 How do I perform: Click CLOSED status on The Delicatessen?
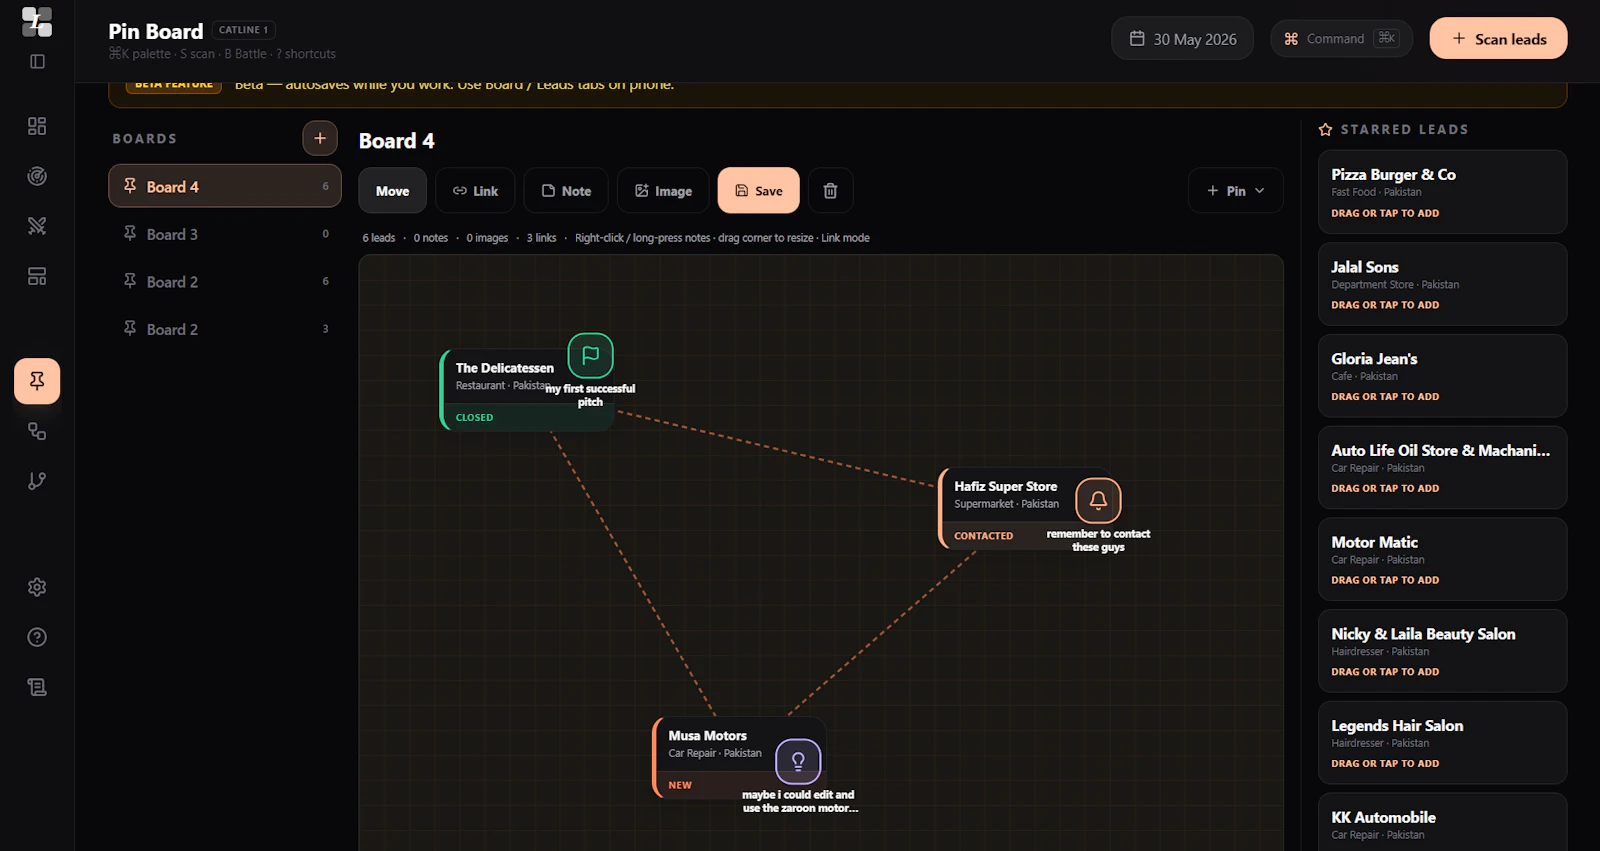pyautogui.click(x=474, y=417)
